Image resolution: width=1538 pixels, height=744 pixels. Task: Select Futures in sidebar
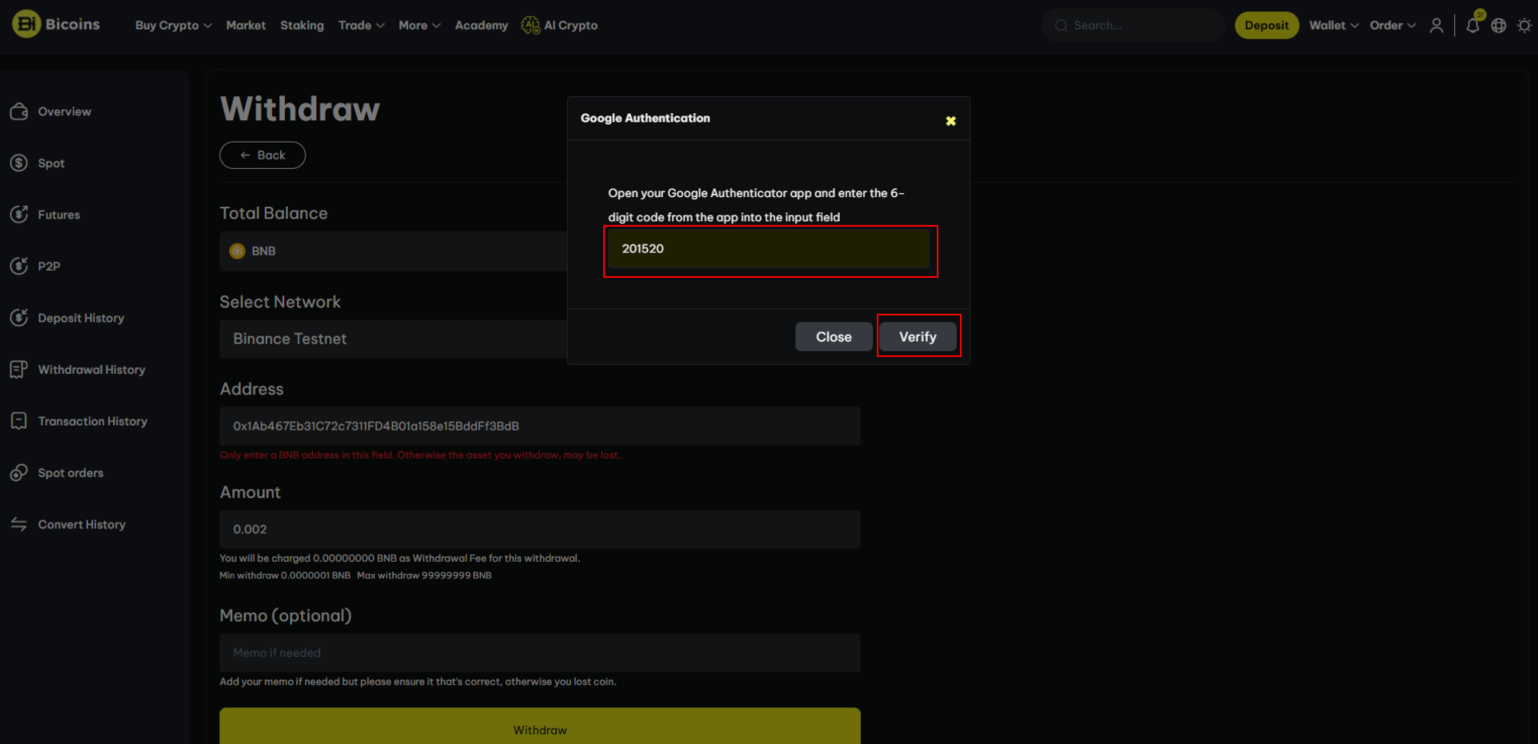(x=58, y=215)
